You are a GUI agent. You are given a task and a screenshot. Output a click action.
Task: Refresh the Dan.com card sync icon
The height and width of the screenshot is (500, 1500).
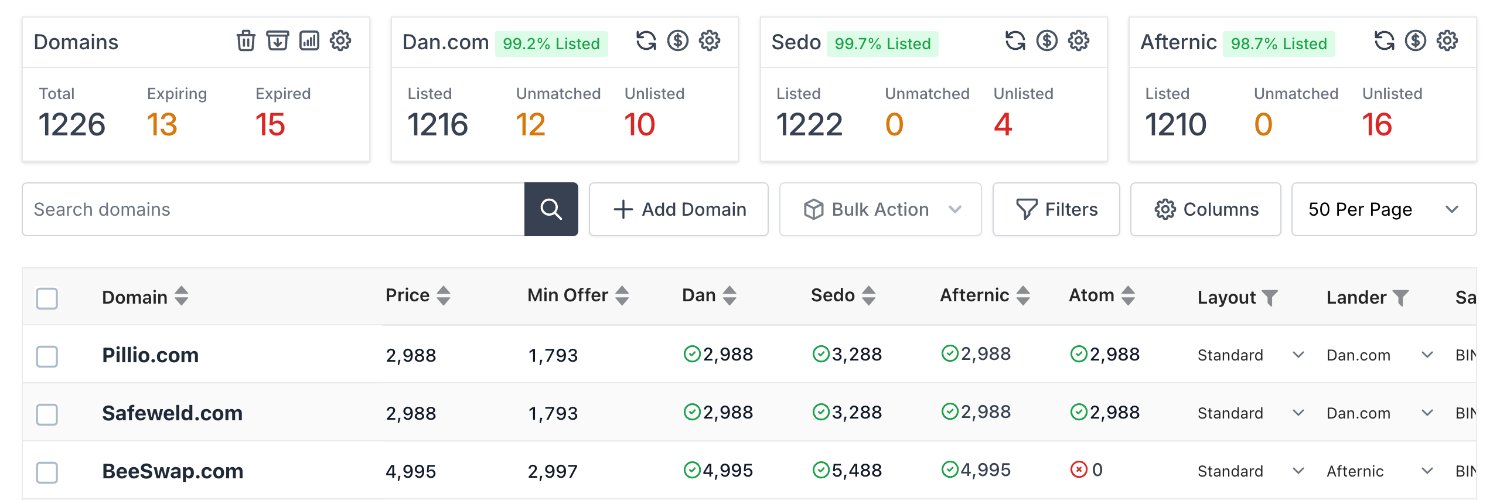(x=647, y=41)
